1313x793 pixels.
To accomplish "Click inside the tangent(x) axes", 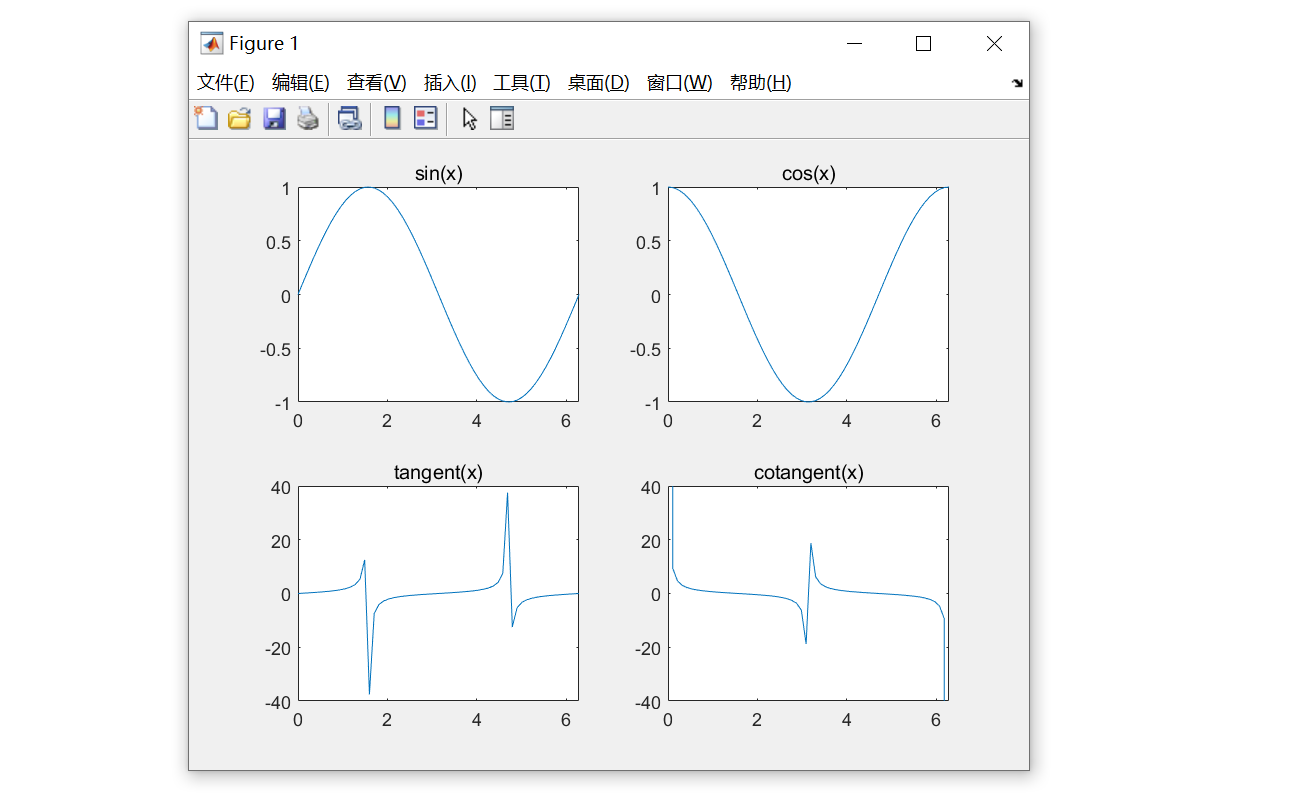I will 438,594.
